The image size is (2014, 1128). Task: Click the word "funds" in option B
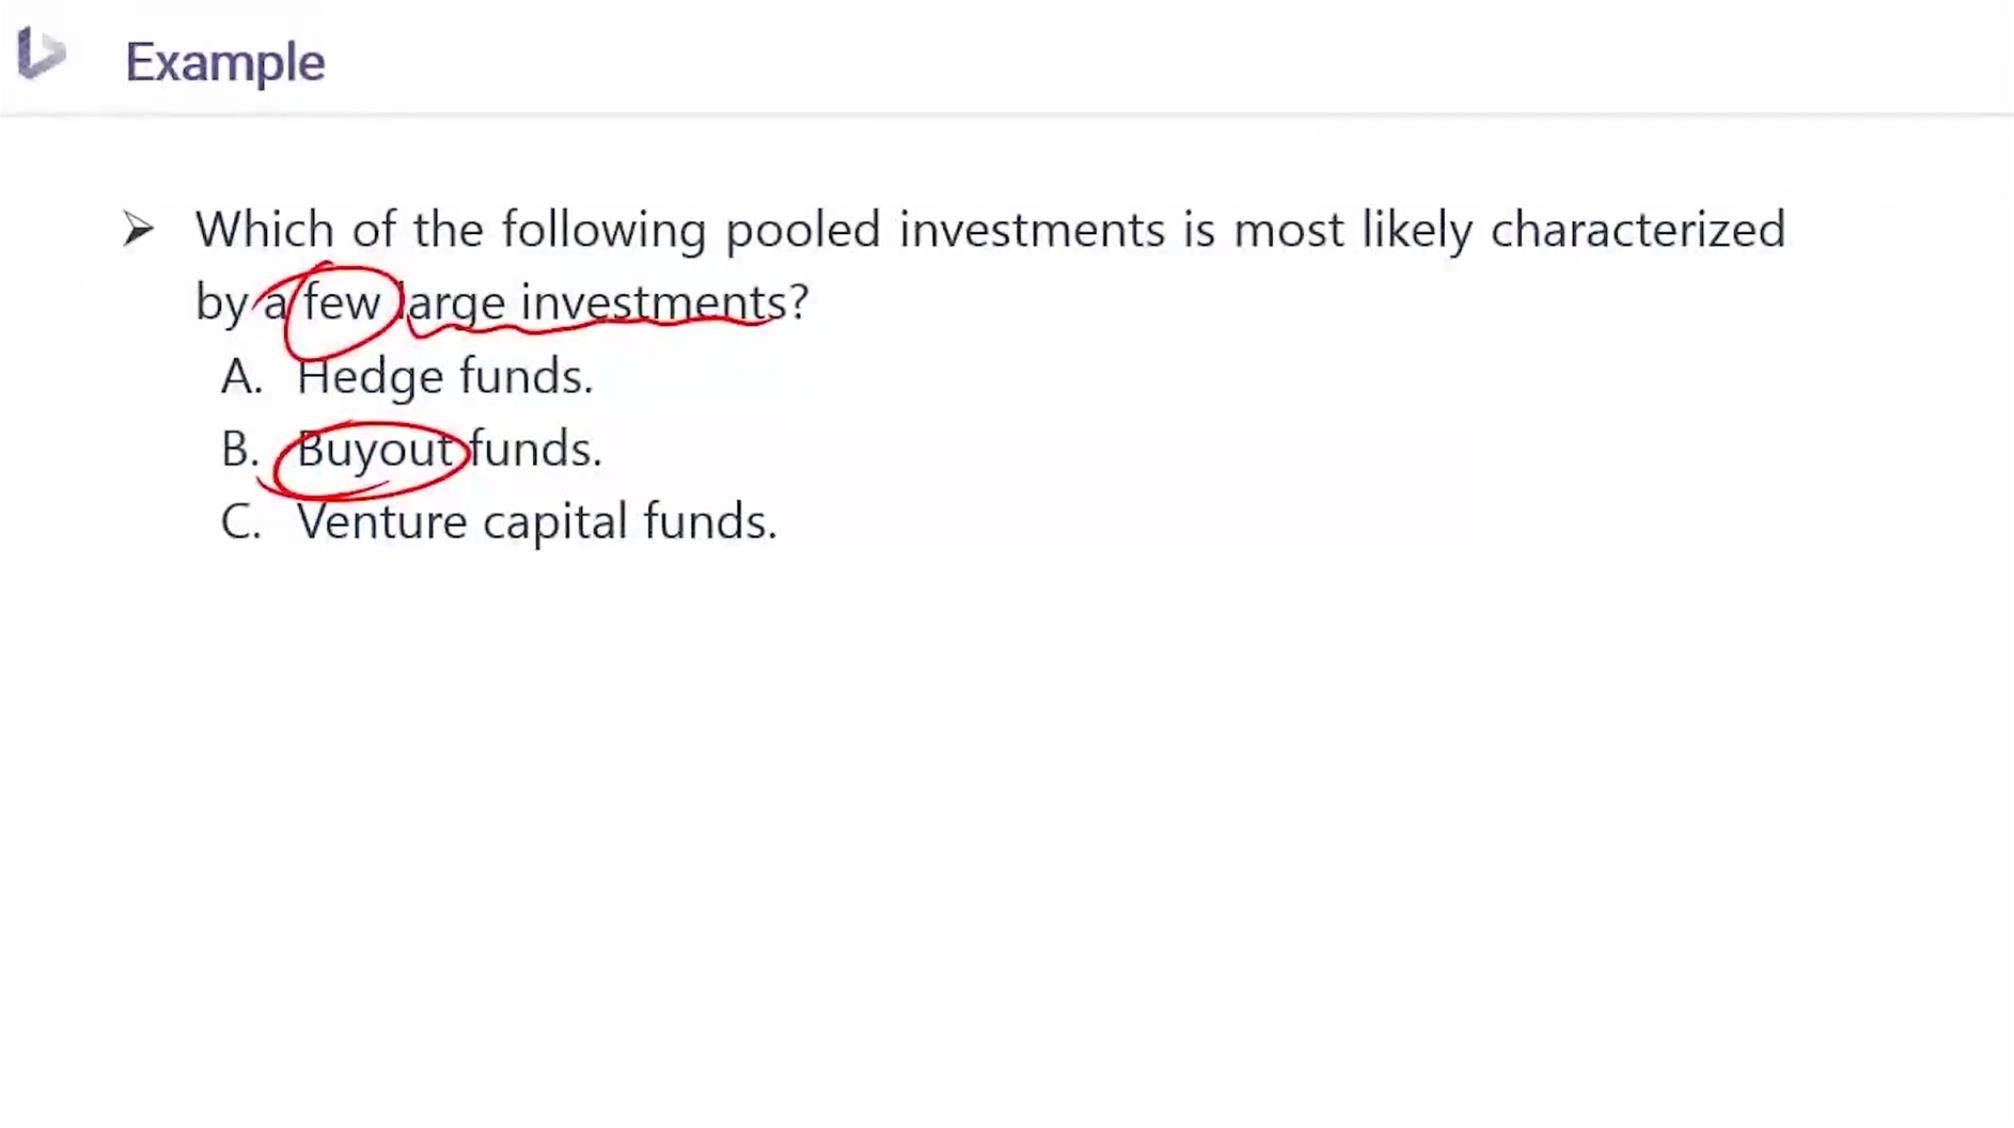pyautogui.click(x=536, y=449)
